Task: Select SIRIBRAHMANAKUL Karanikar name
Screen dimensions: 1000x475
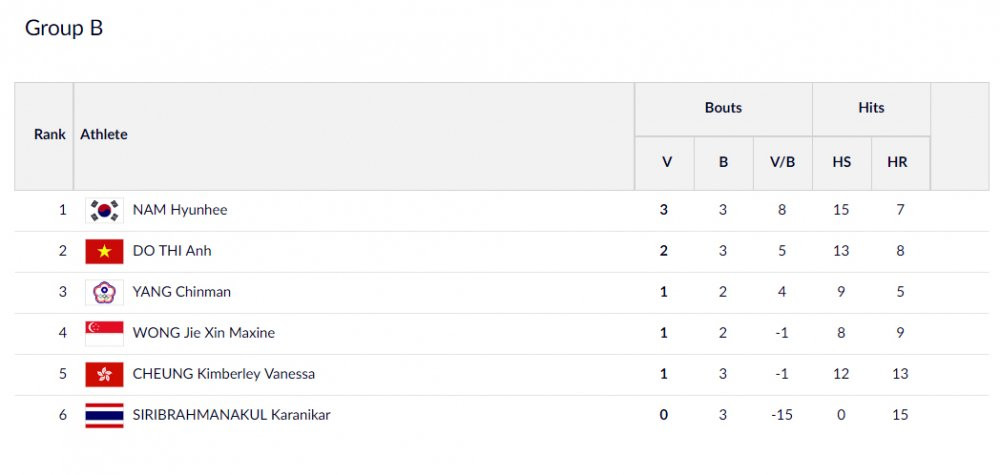Action: tap(232, 415)
